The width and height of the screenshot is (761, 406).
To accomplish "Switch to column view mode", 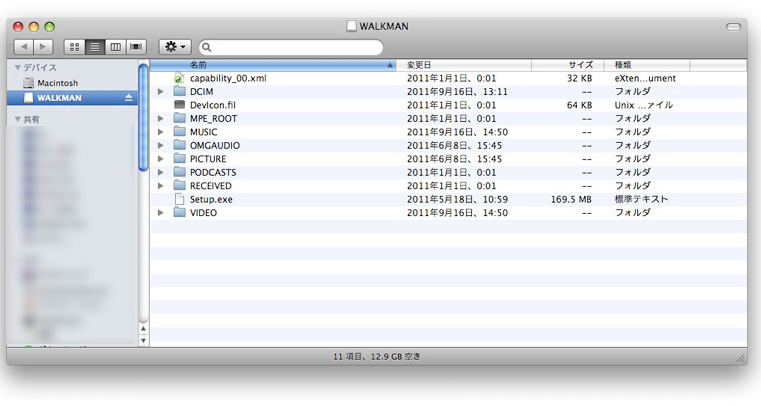I will (116, 47).
